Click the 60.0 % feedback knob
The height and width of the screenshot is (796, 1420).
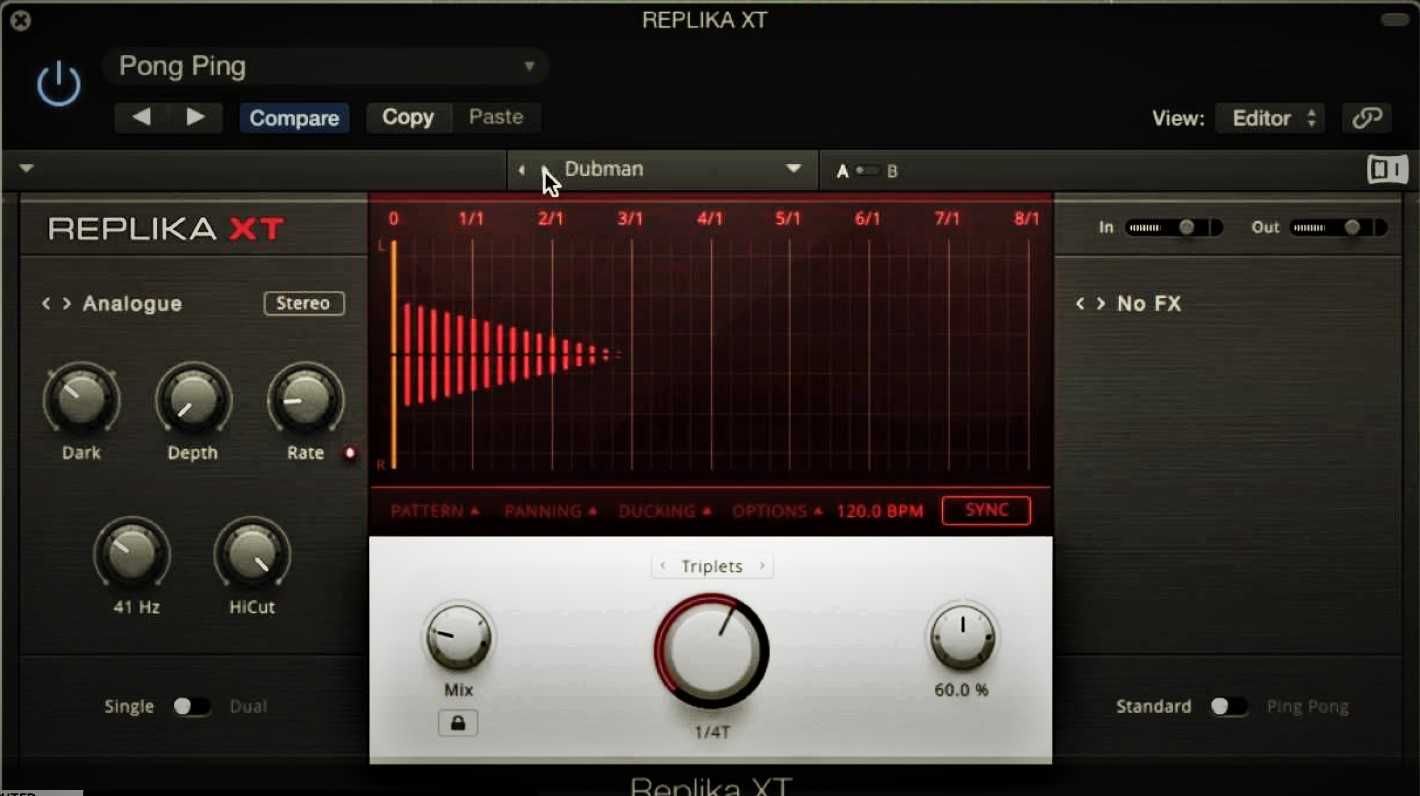click(x=962, y=637)
